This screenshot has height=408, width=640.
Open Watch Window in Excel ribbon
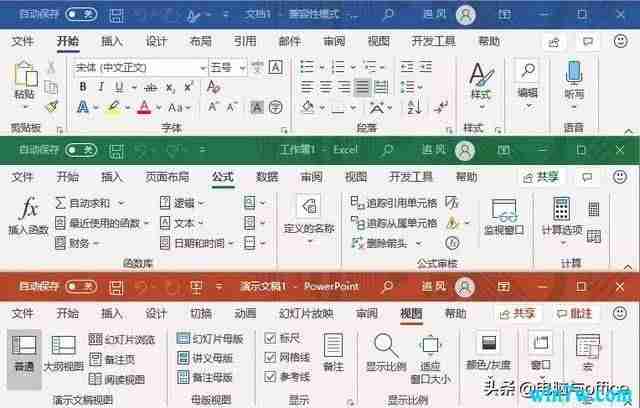504,217
